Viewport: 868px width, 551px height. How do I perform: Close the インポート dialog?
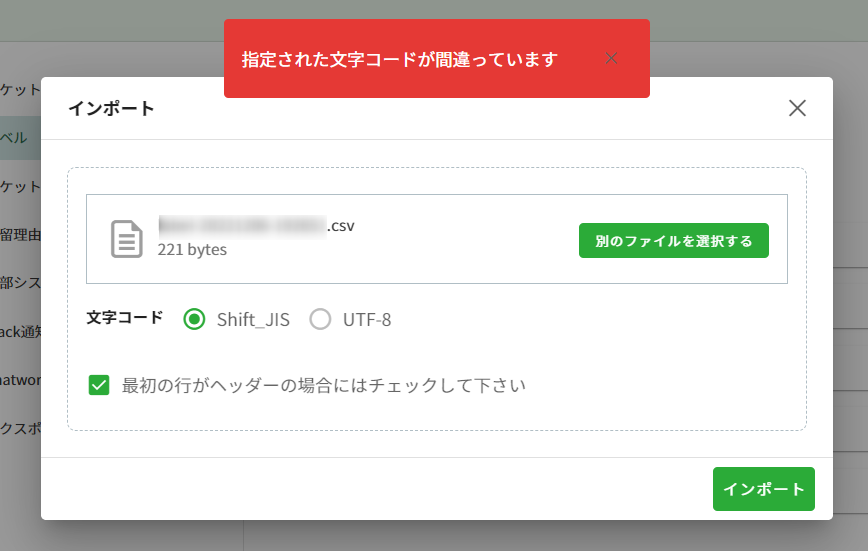(x=797, y=108)
